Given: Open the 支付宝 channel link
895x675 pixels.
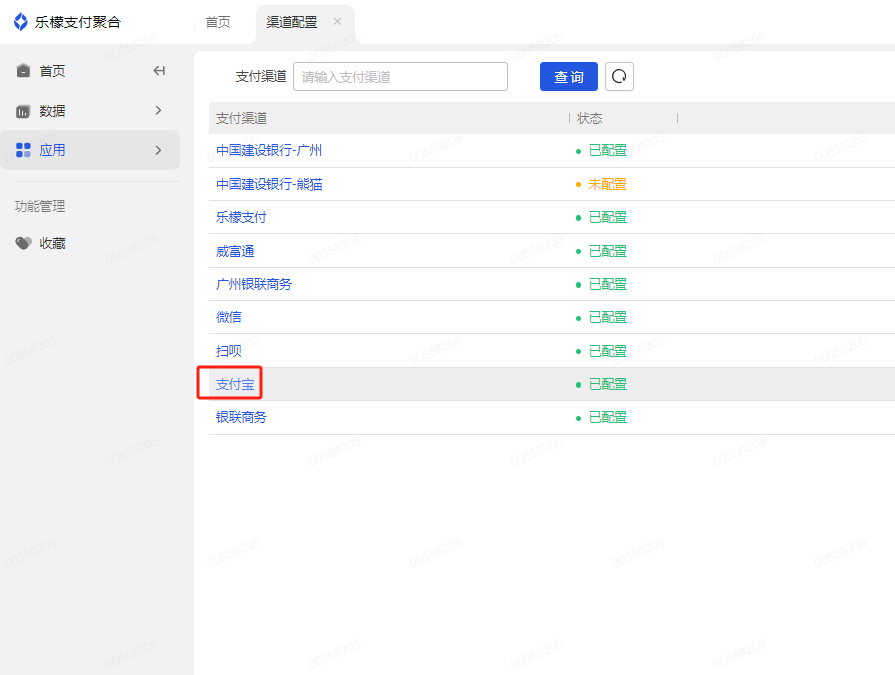Looking at the screenshot, I should (235, 384).
